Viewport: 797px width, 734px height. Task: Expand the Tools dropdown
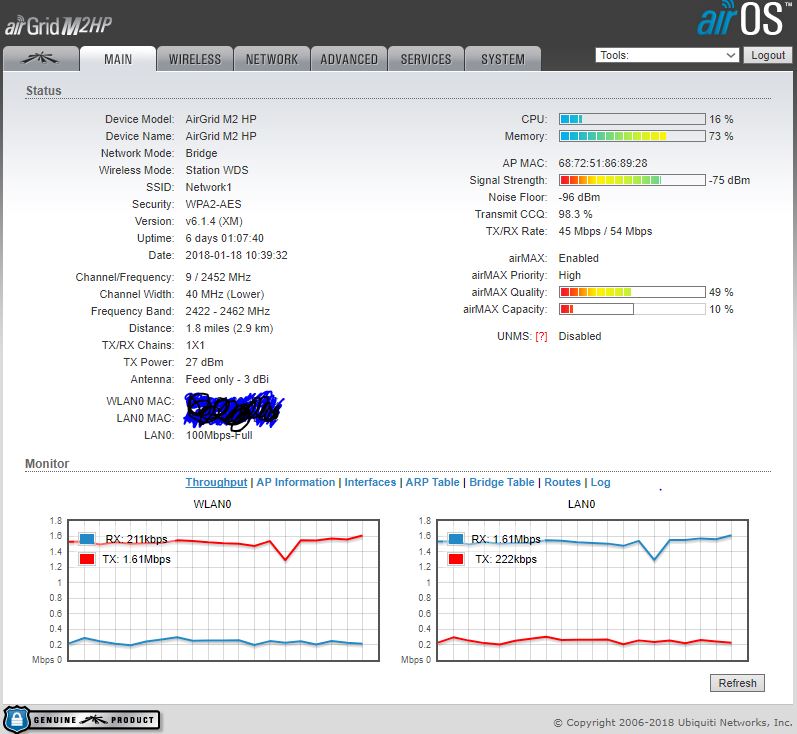(667, 55)
